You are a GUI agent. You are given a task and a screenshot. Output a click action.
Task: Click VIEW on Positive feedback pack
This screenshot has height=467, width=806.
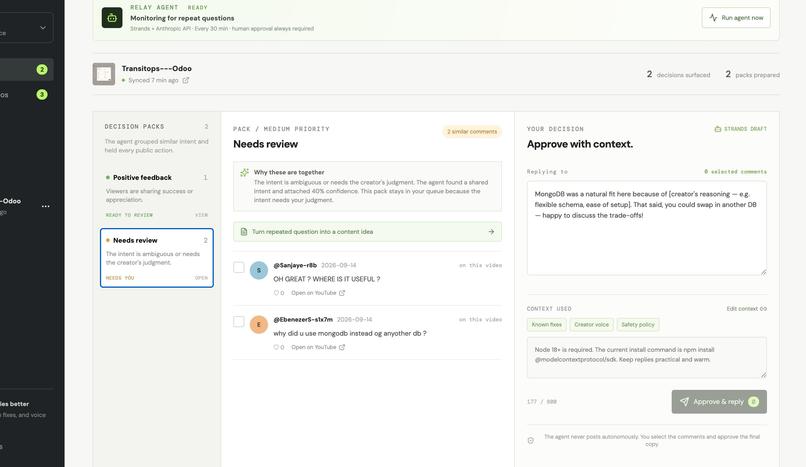202,215
